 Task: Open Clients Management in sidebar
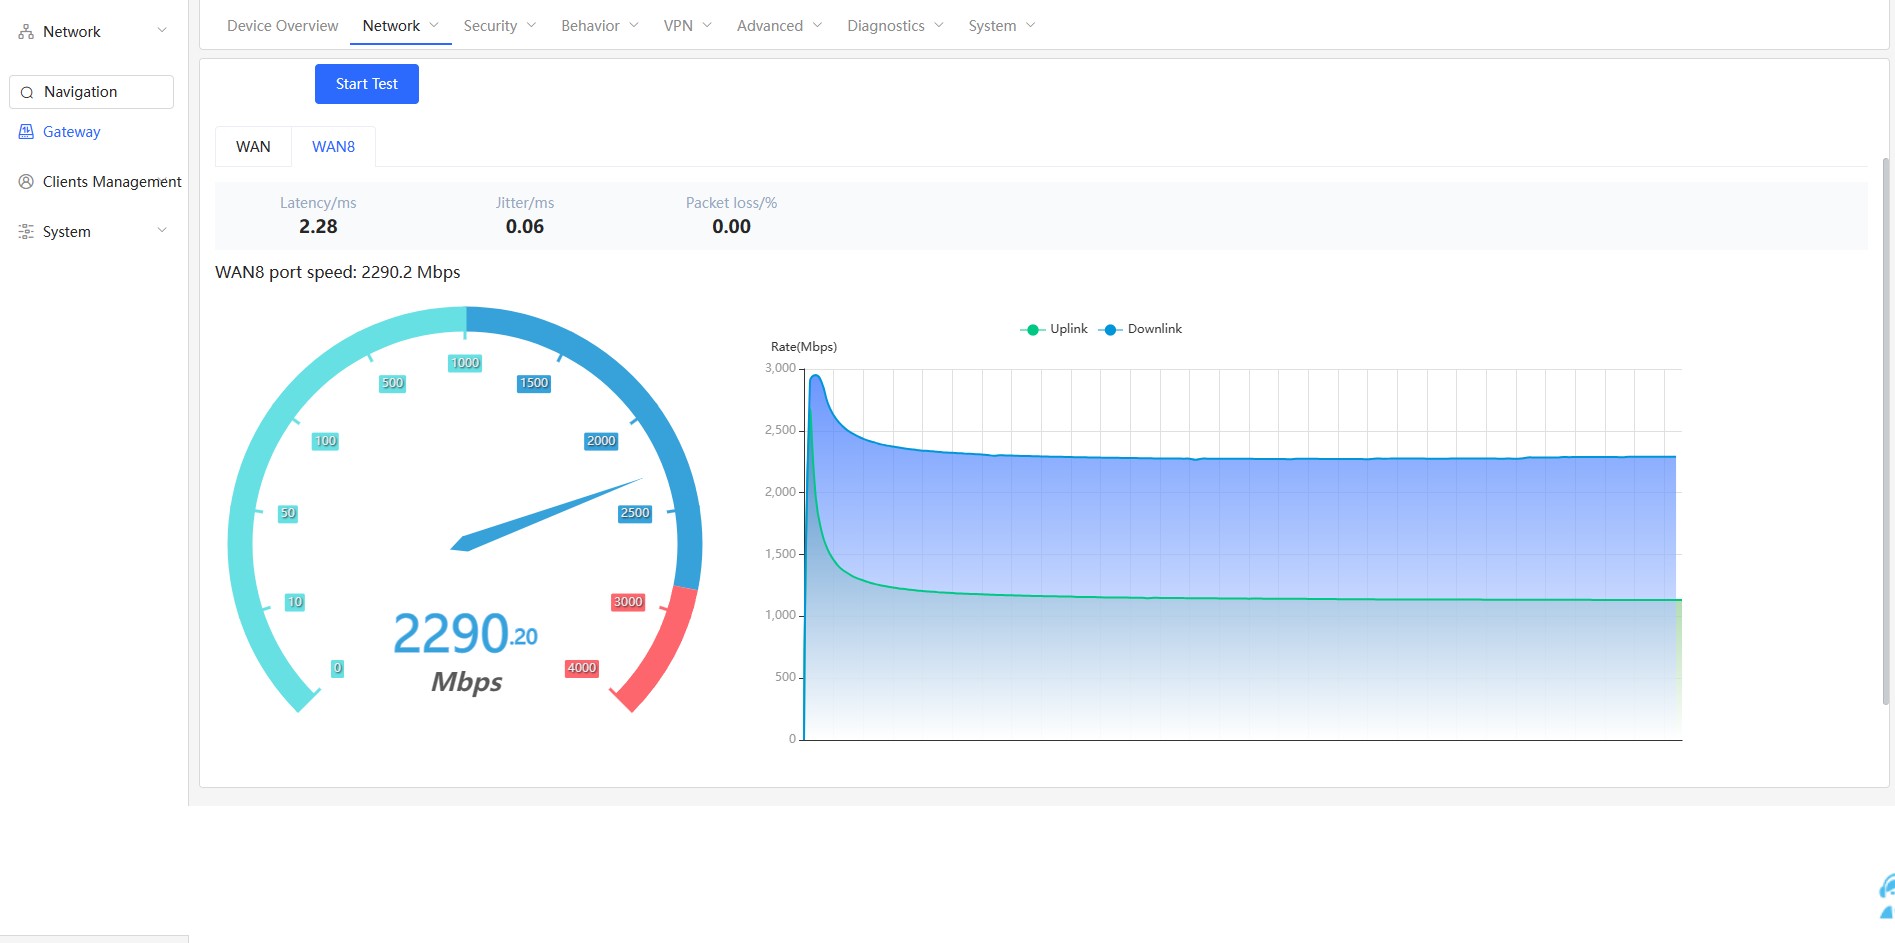click(x=112, y=182)
